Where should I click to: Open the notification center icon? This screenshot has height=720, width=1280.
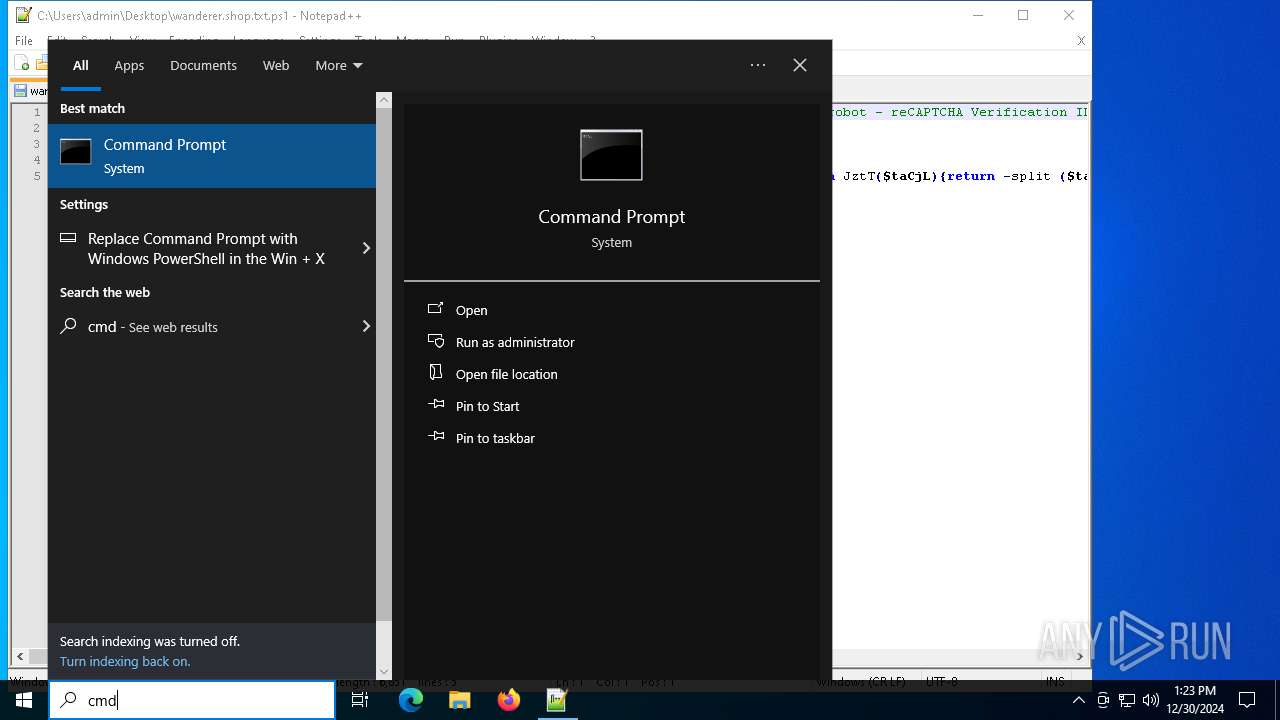[1247, 700]
